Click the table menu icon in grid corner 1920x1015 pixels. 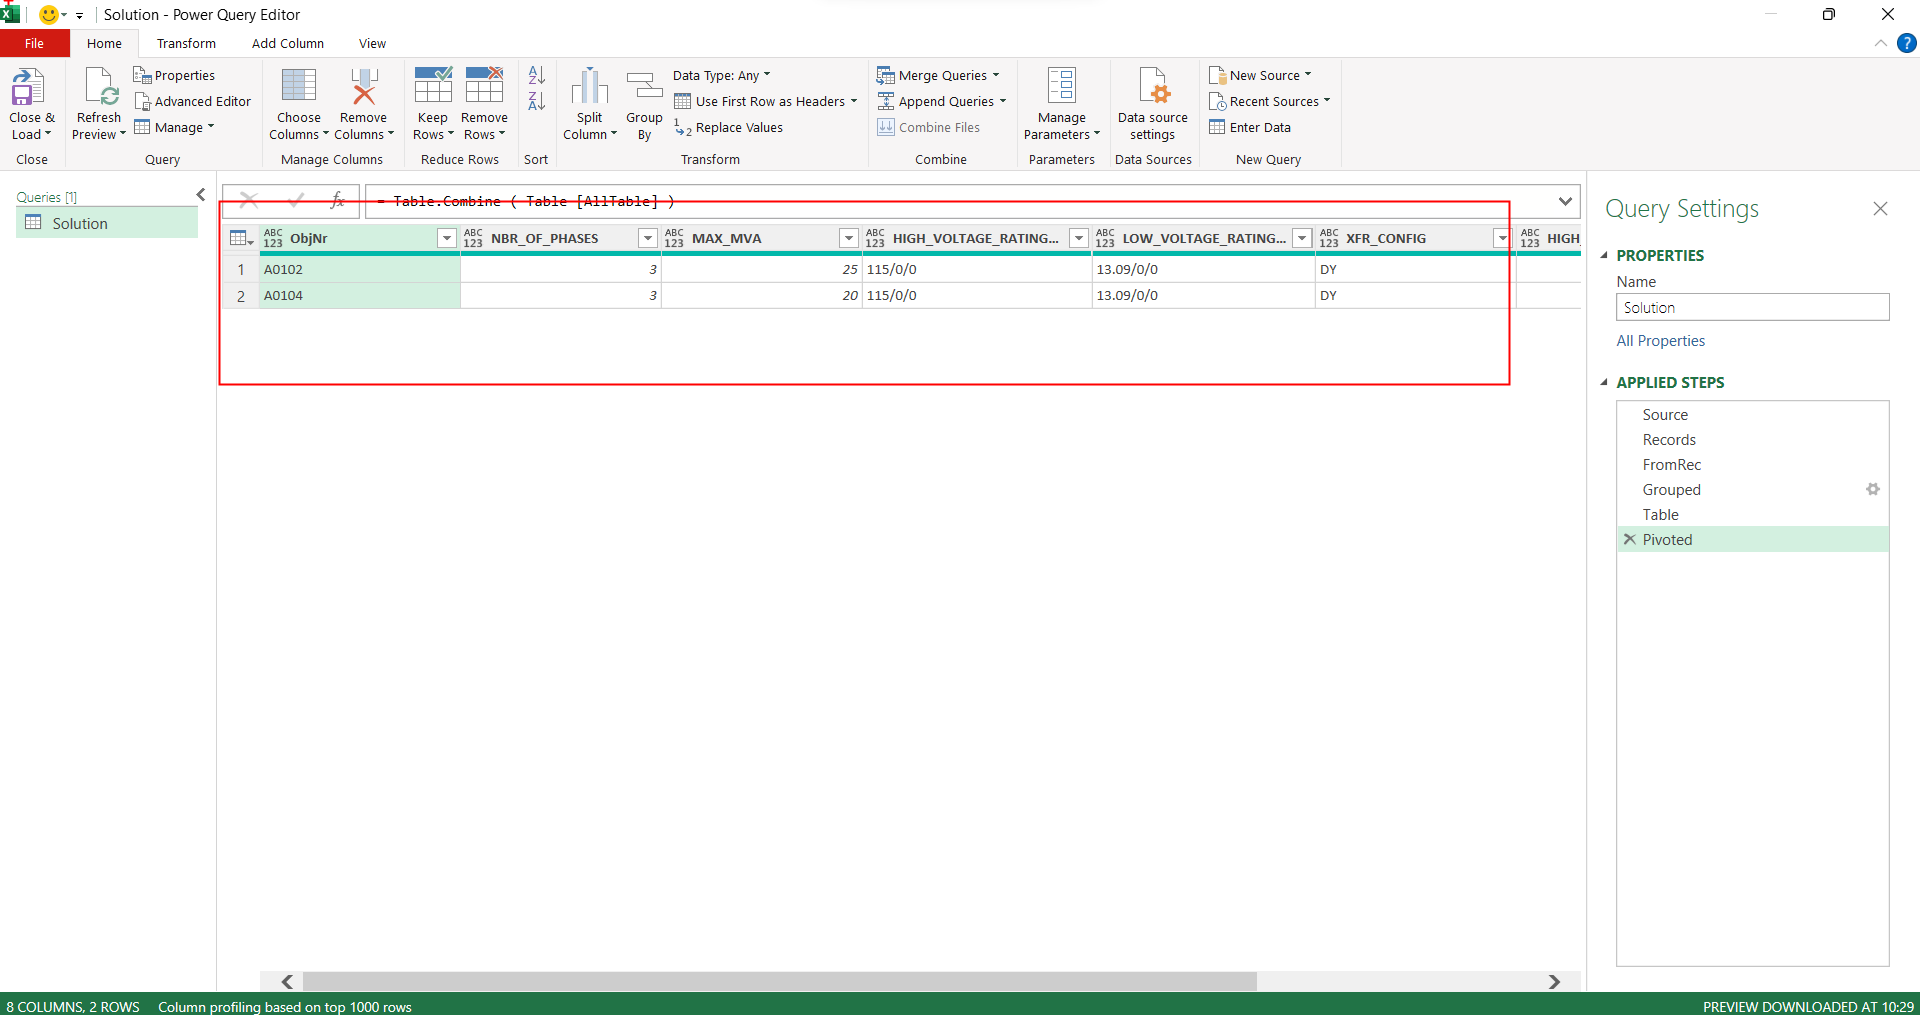tap(241, 238)
